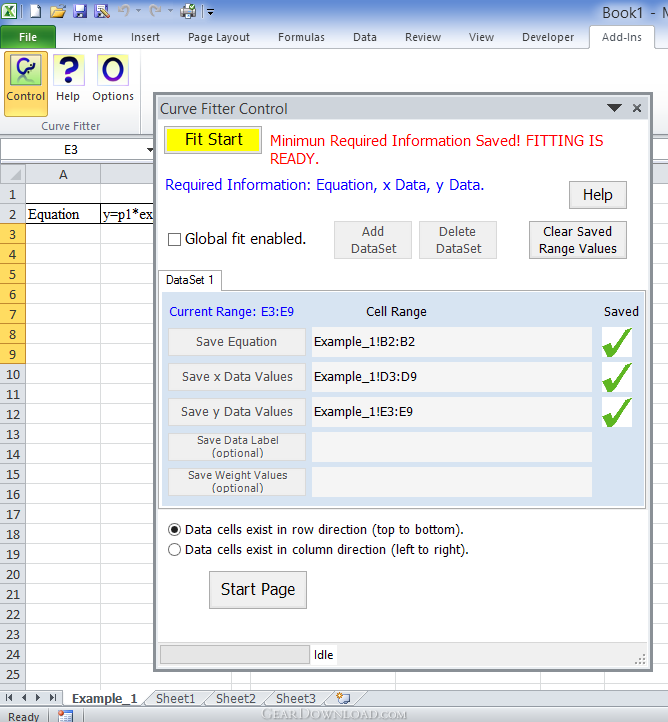Expand the undo history dropdown
668x722 pixels.
pos(139,11)
